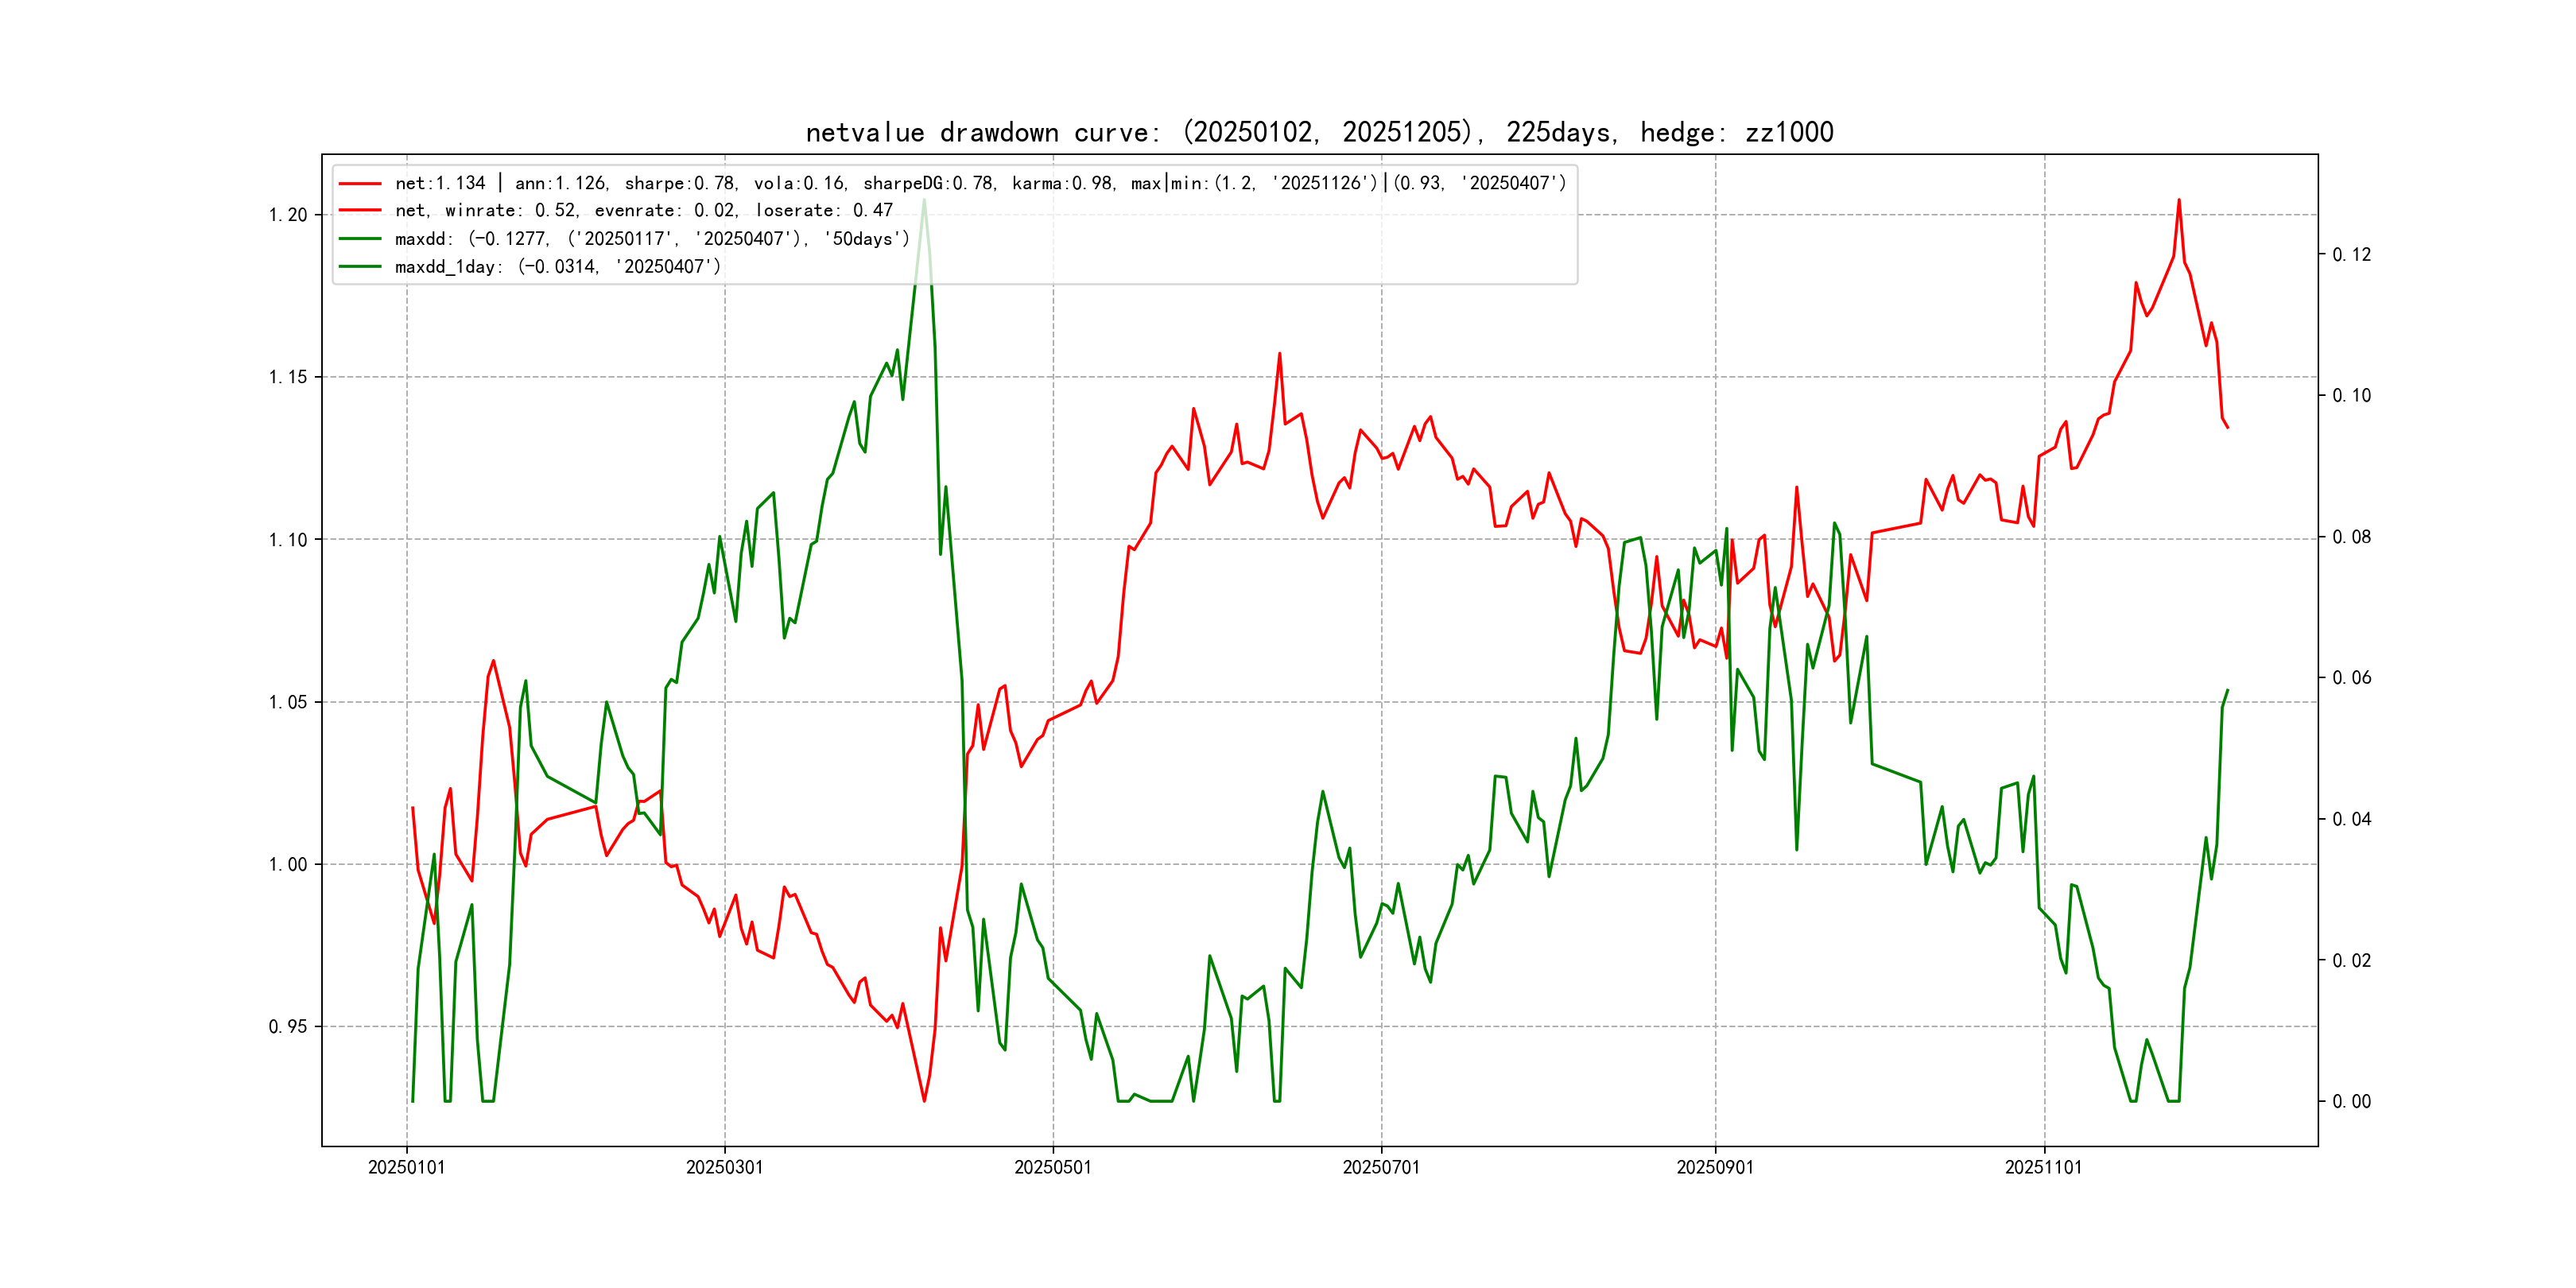Click the 20250901 x-axis date label

pyautogui.click(x=1715, y=1168)
